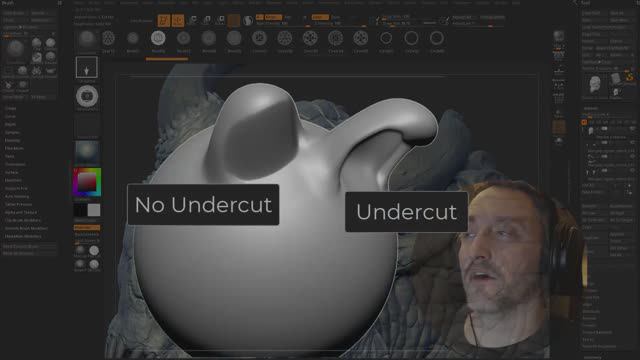Select the colorful PolyMesh star tool icon
The width and height of the screenshot is (640, 360).
pos(630,77)
